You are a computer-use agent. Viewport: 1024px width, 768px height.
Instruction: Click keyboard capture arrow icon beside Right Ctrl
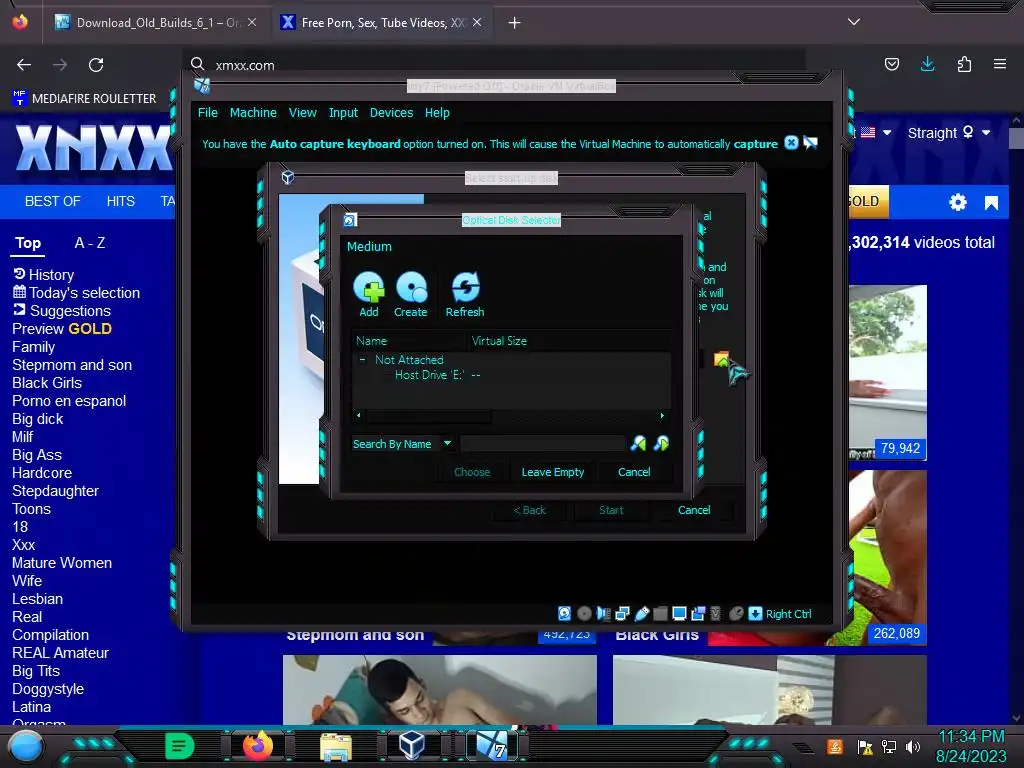coord(756,613)
